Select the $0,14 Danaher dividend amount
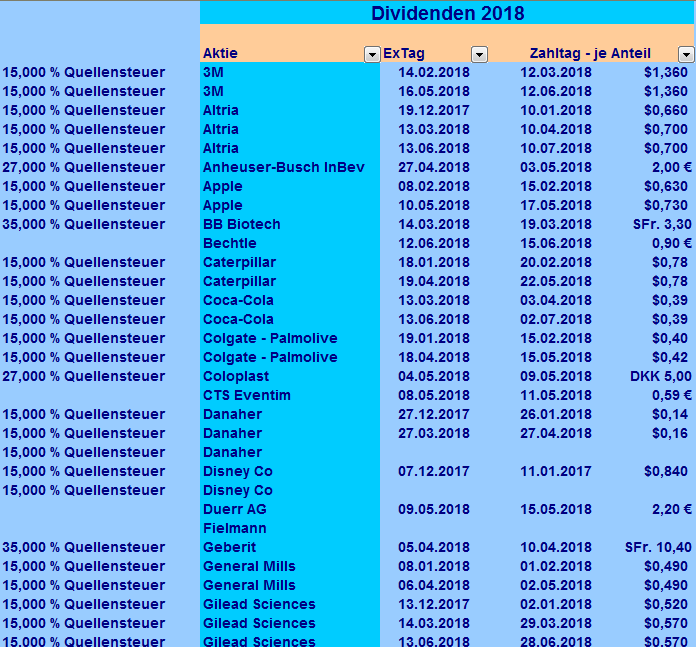This screenshot has height=647, width=696. (670, 414)
